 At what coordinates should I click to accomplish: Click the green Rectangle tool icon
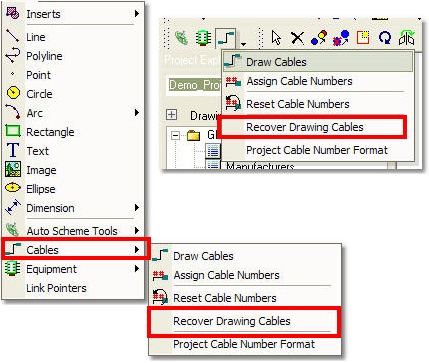(x=13, y=131)
